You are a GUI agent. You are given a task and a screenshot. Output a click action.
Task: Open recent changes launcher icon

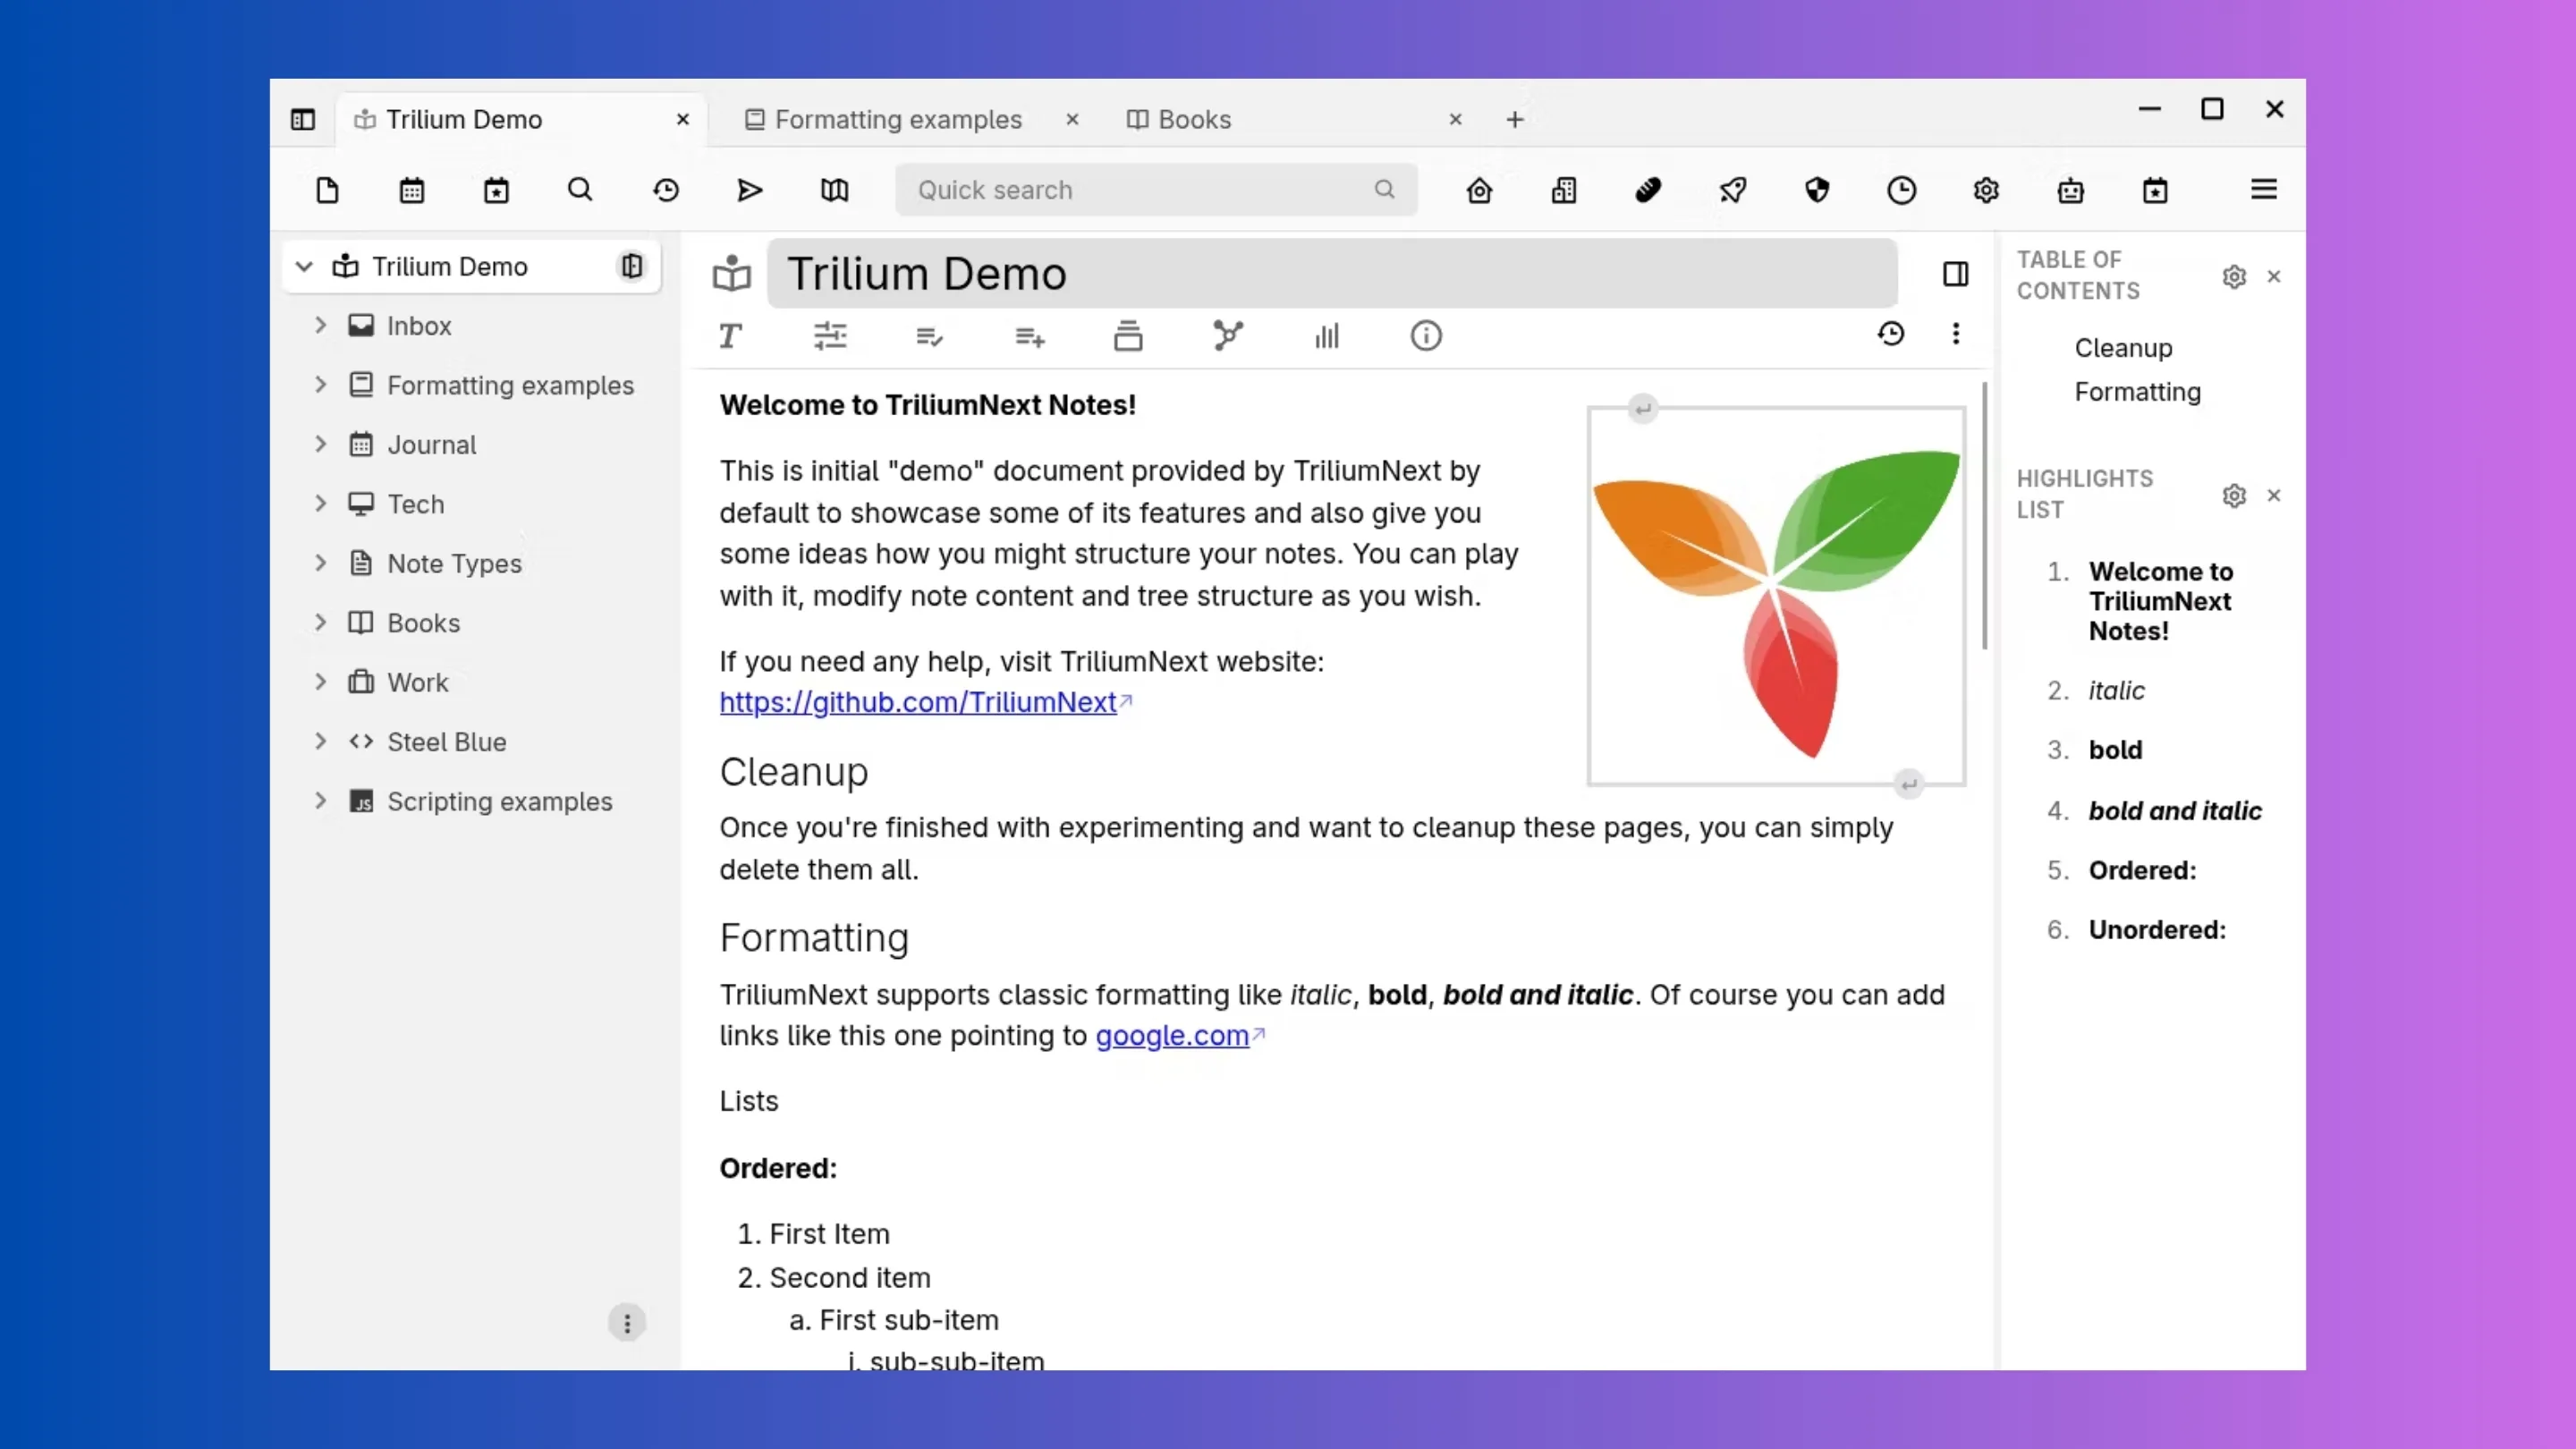[x=665, y=190]
